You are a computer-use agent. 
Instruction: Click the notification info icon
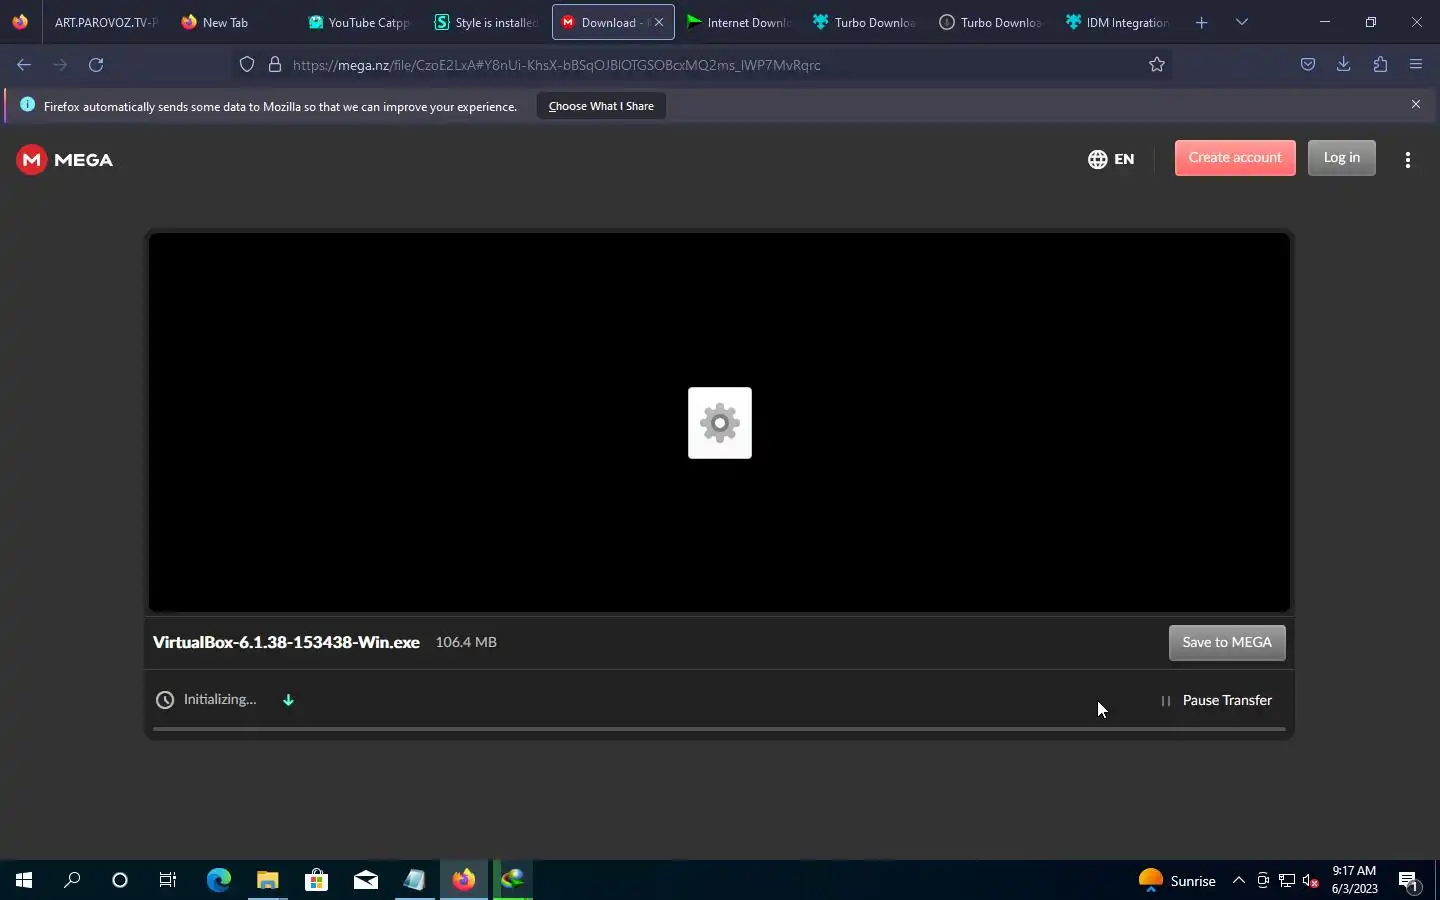27,105
